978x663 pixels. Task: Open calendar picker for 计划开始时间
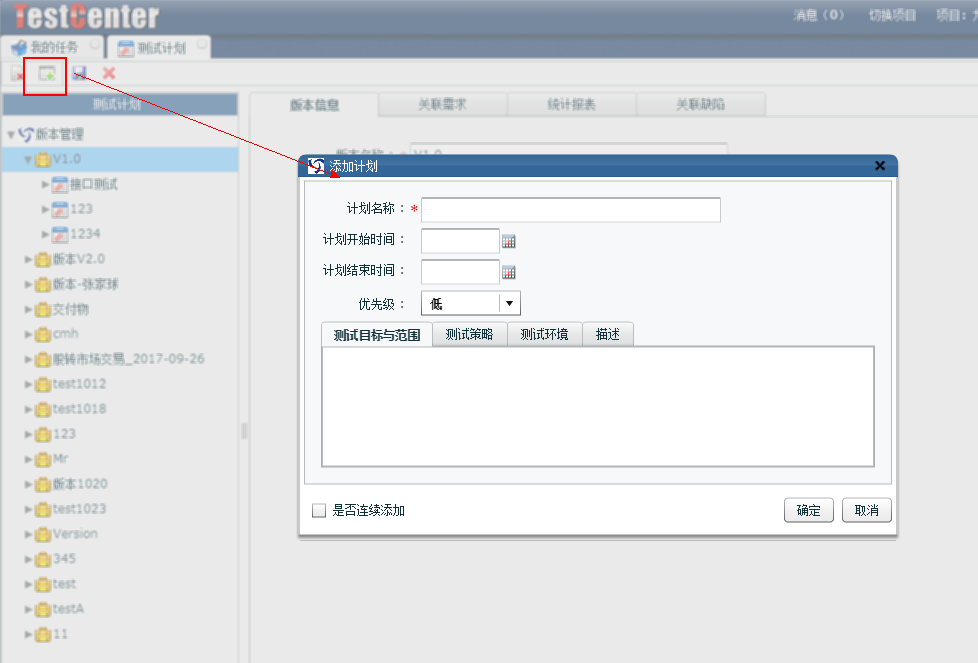(x=508, y=241)
